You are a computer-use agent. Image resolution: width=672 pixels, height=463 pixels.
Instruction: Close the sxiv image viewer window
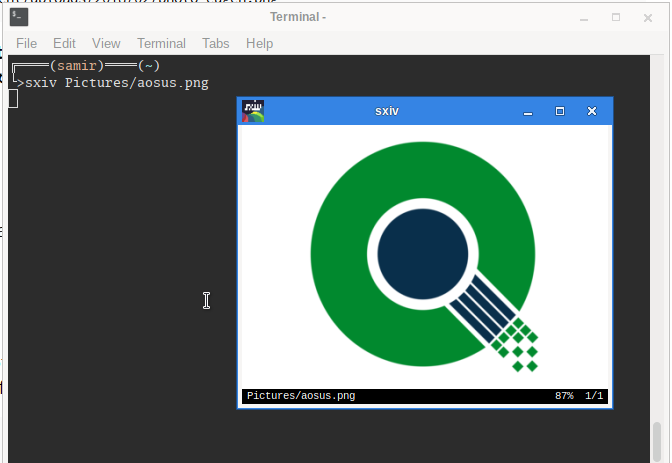pos(592,111)
